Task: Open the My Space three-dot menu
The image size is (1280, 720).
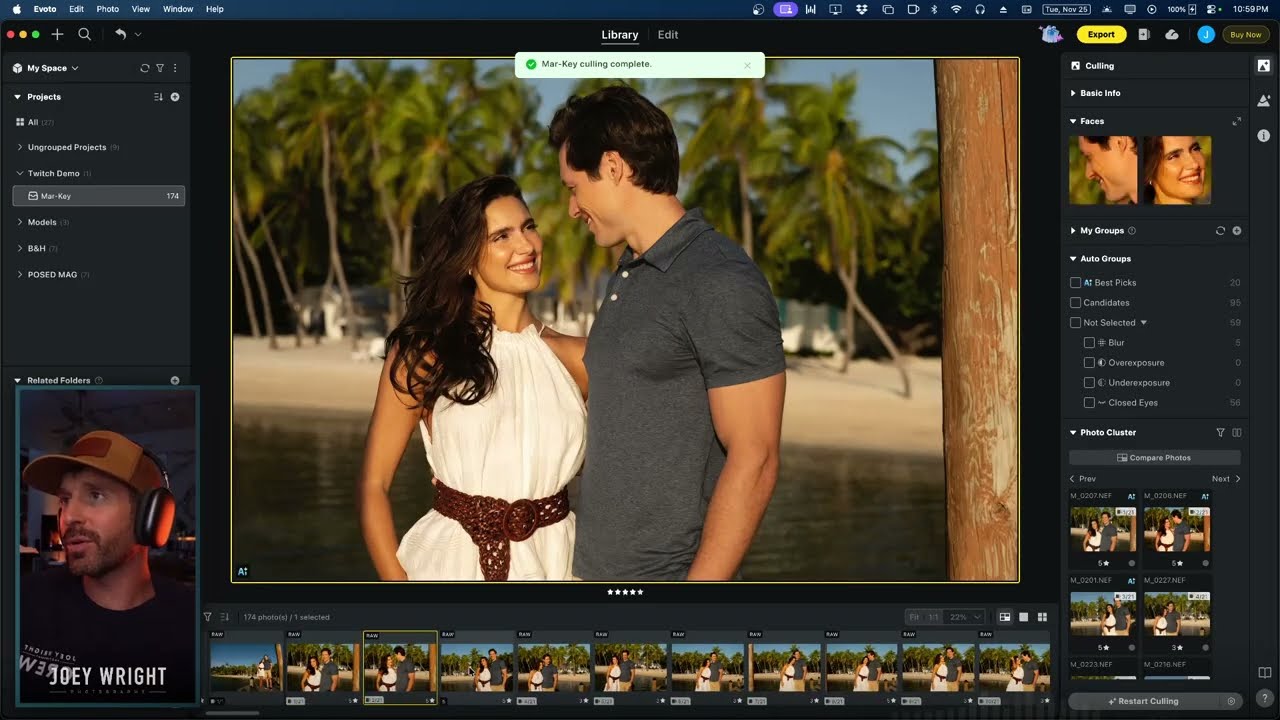Action: pos(175,68)
